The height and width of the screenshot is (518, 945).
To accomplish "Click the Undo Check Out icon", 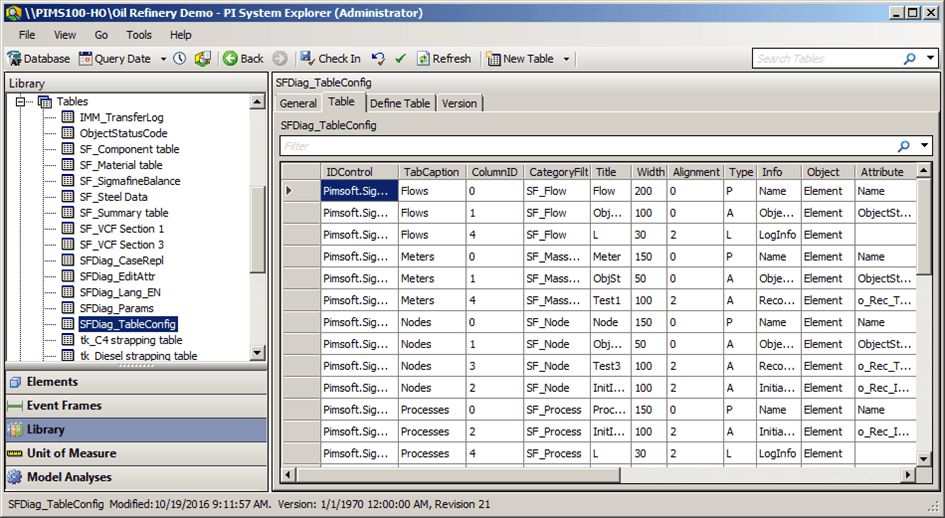I will point(378,58).
